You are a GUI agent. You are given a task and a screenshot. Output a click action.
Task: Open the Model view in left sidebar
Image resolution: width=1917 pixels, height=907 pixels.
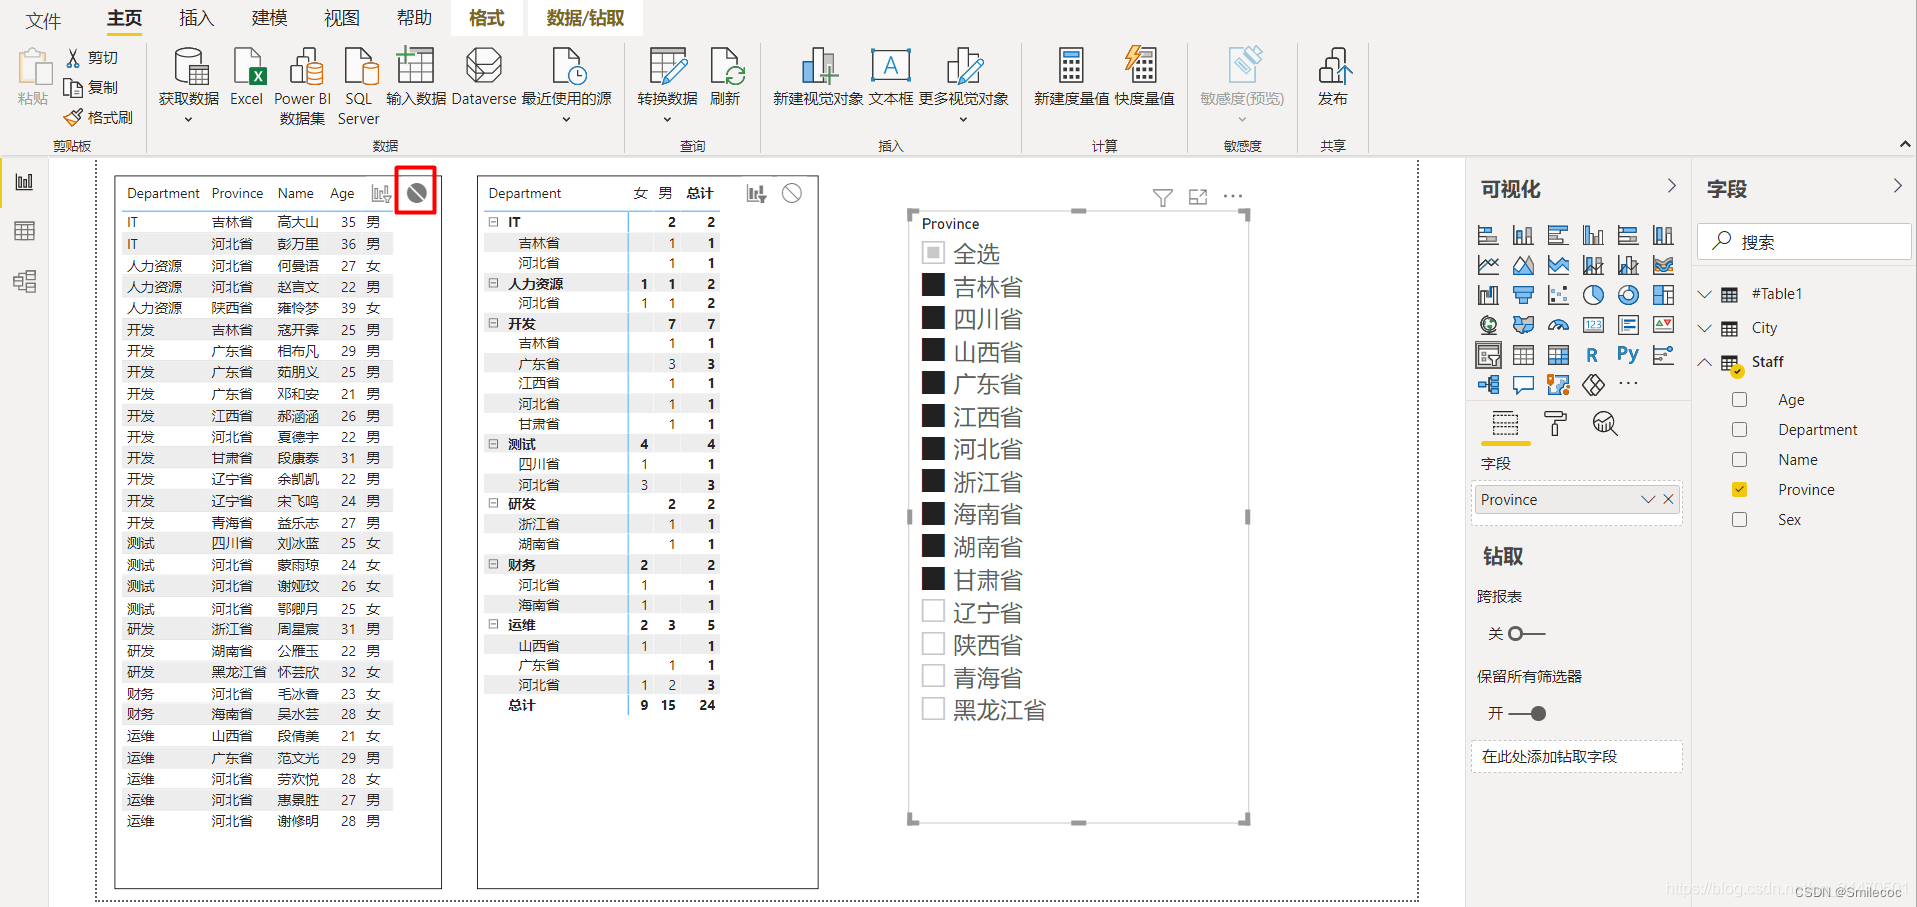pyautogui.click(x=24, y=281)
